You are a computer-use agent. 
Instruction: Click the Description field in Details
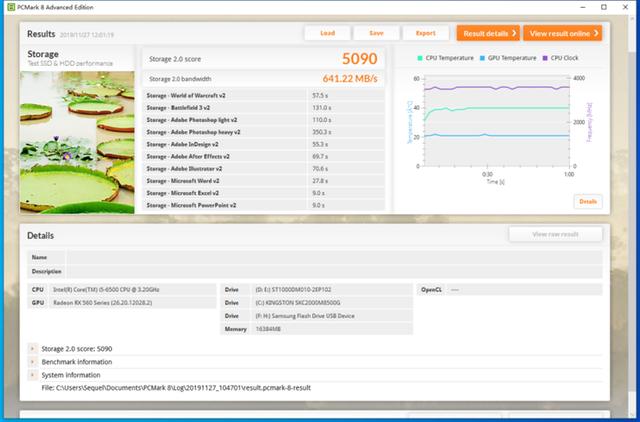[x=334, y=271]
